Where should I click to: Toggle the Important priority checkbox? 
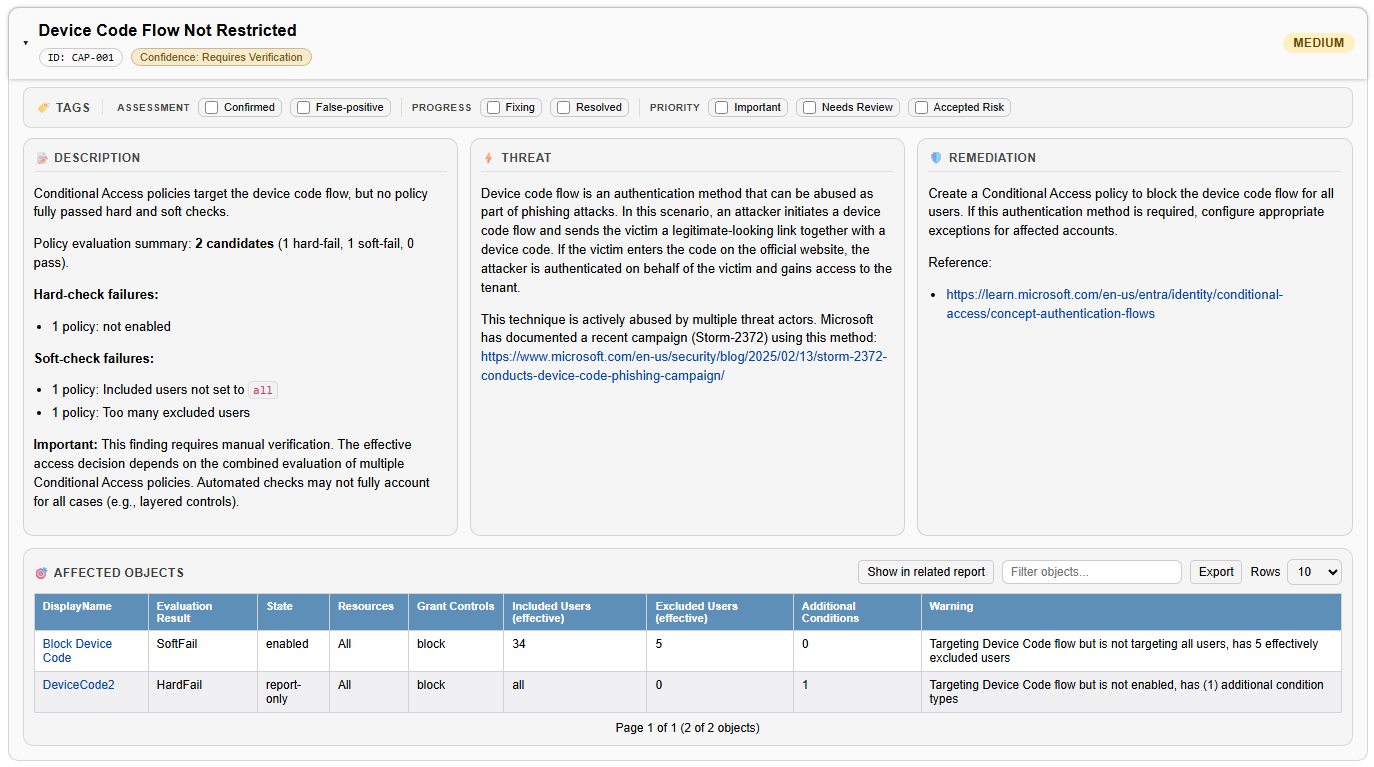tap(721, 108)
